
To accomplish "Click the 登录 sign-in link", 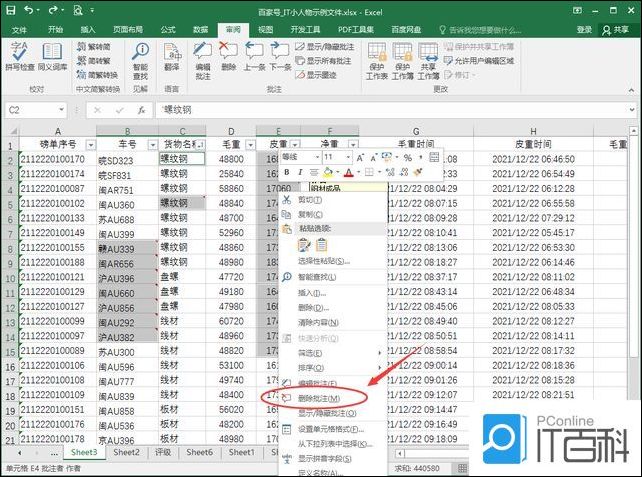I will 584,29.
